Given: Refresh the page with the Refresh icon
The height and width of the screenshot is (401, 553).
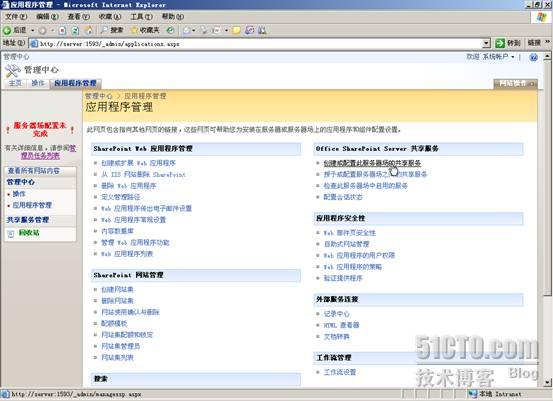Looking at the screenshot, I should coord(75,31).
